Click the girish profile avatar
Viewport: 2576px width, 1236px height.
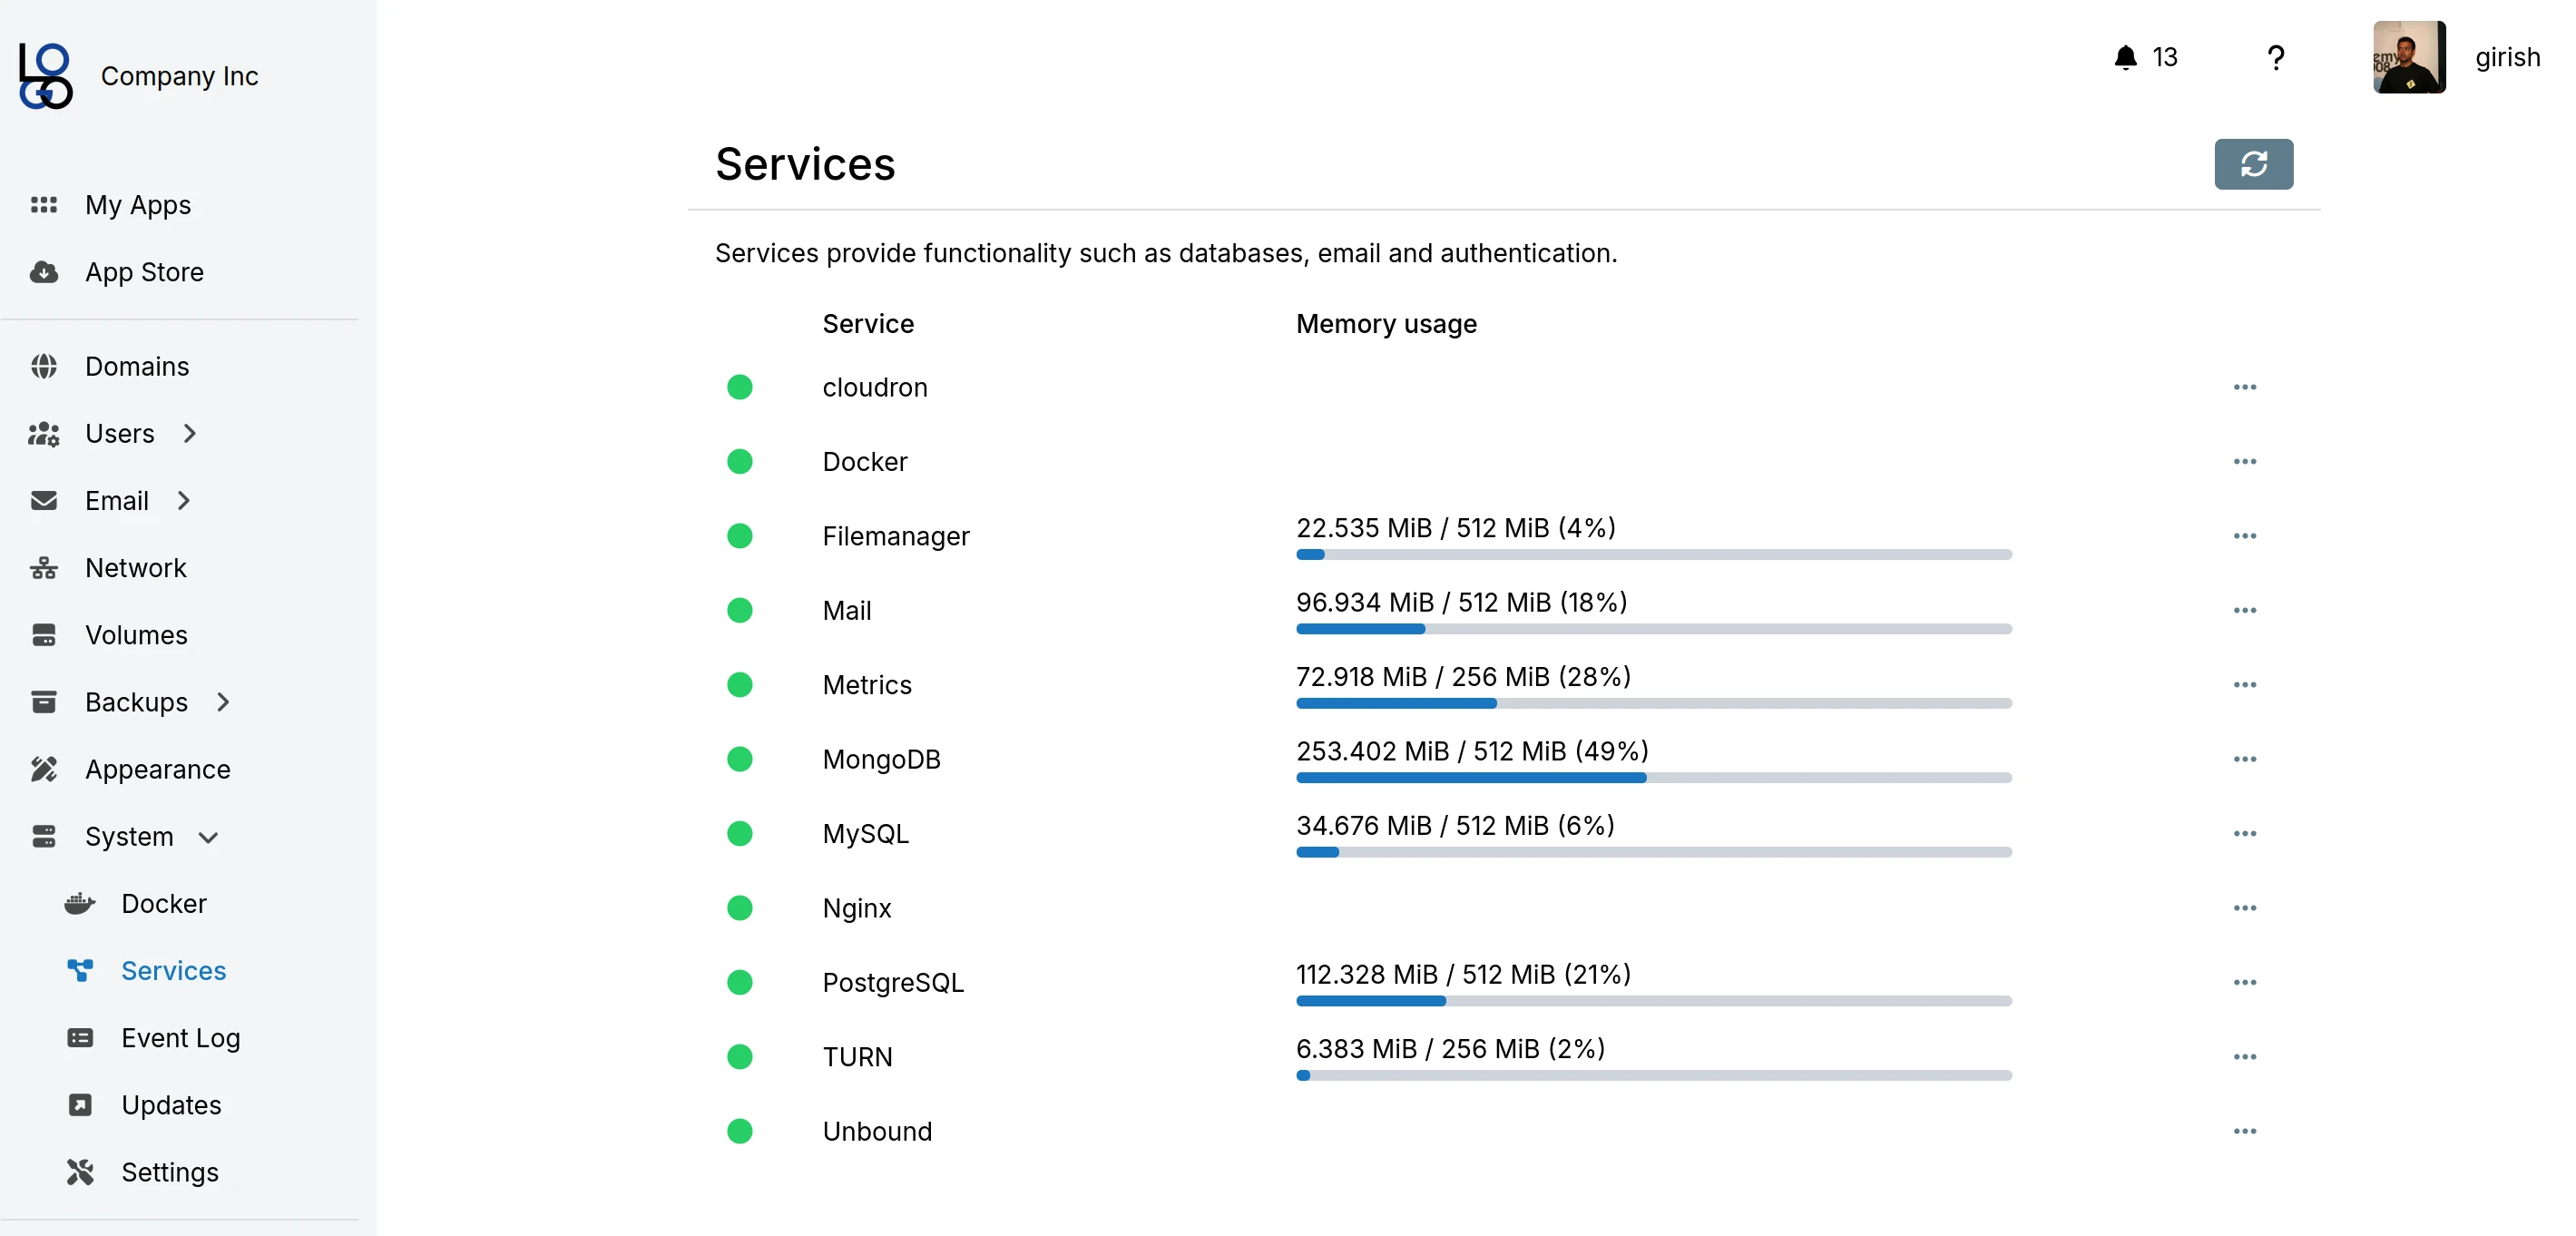coord(2409,57)
